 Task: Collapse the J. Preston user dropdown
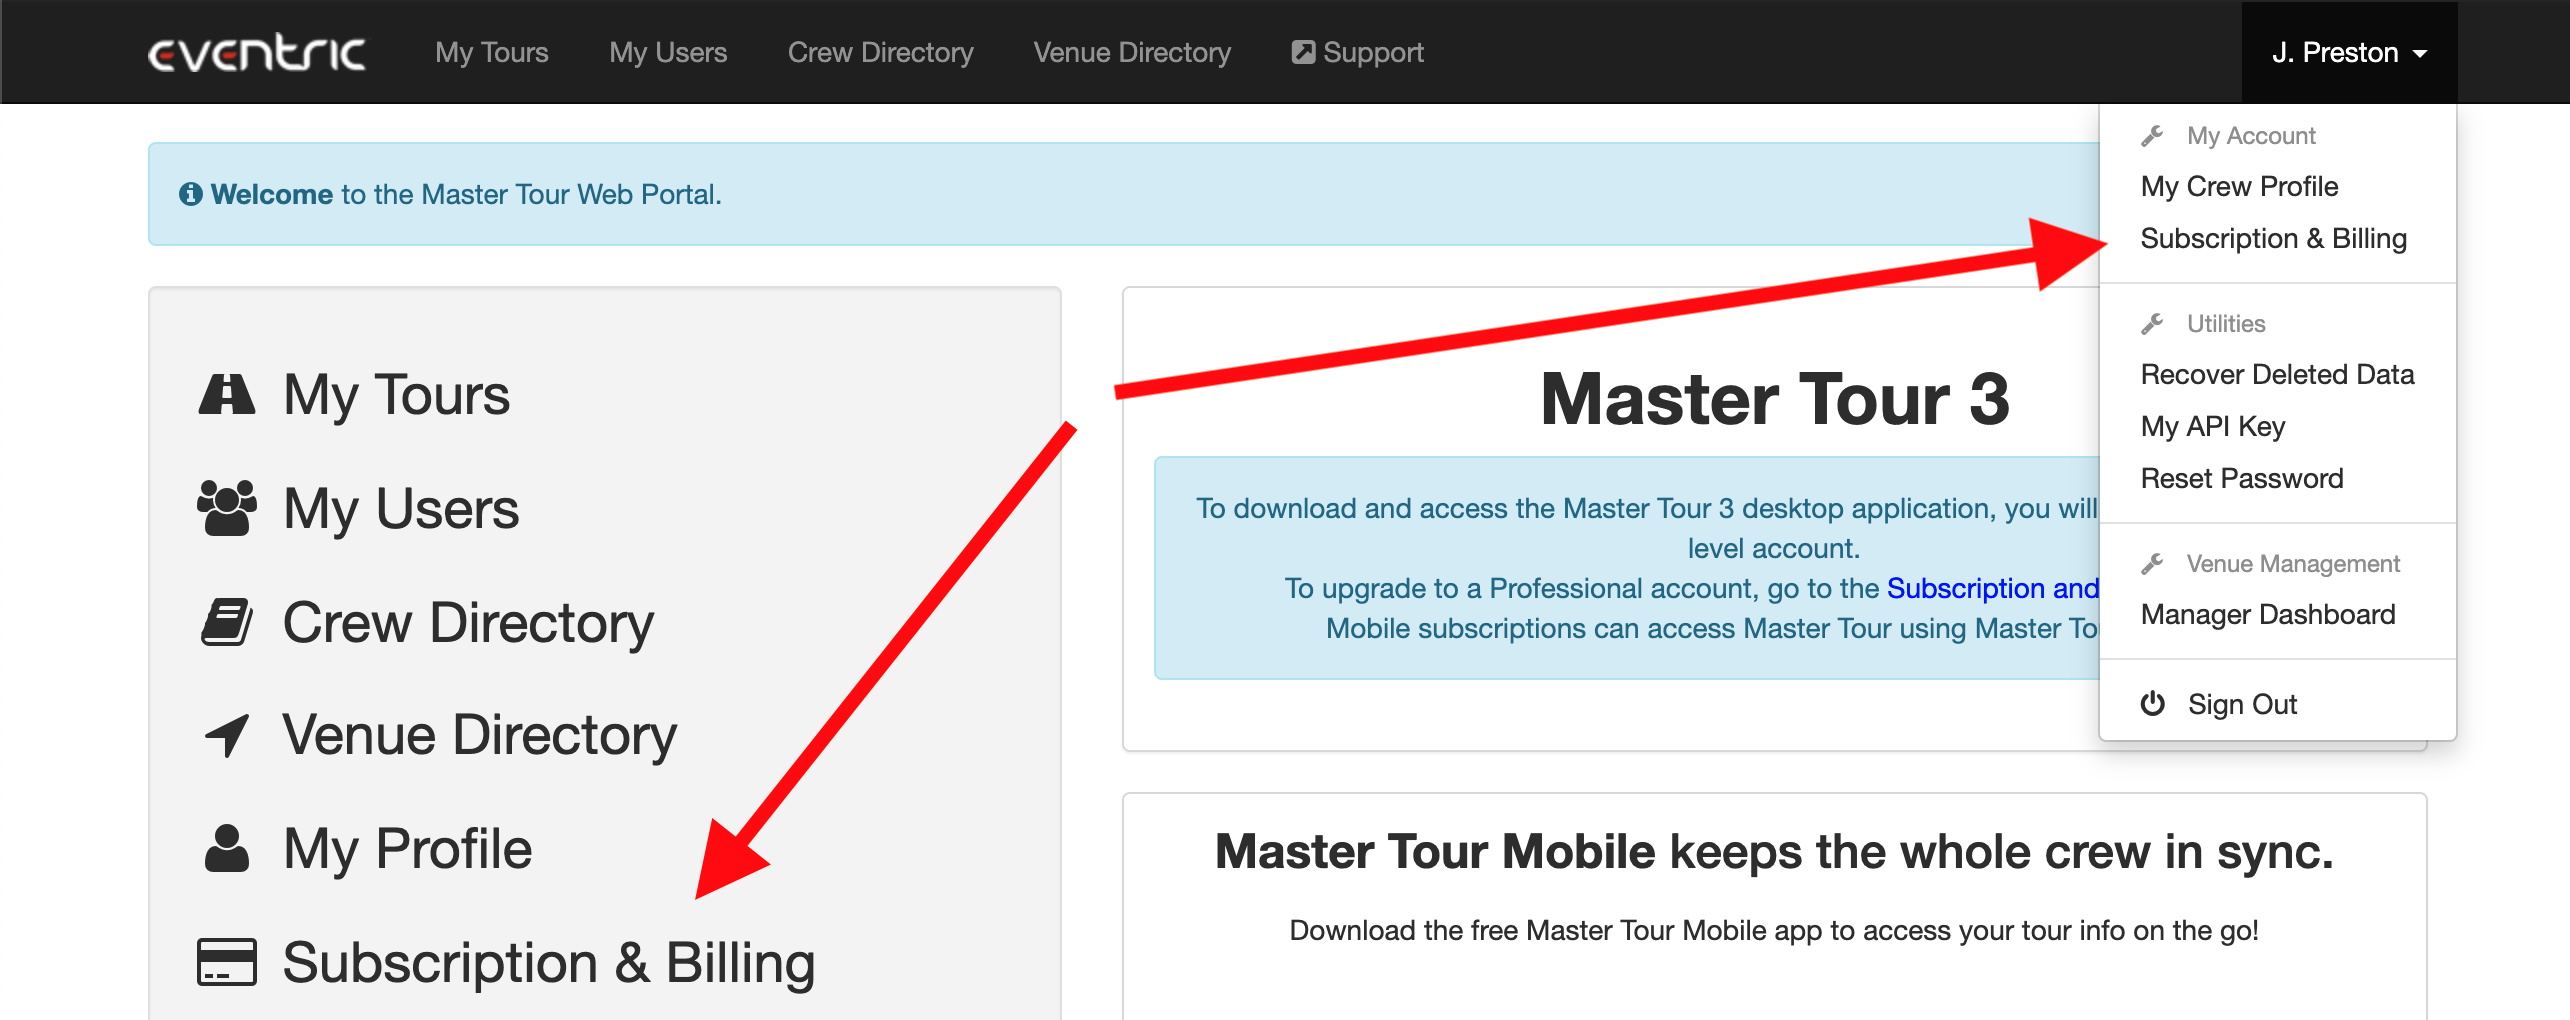click(x=2349, y=52)
